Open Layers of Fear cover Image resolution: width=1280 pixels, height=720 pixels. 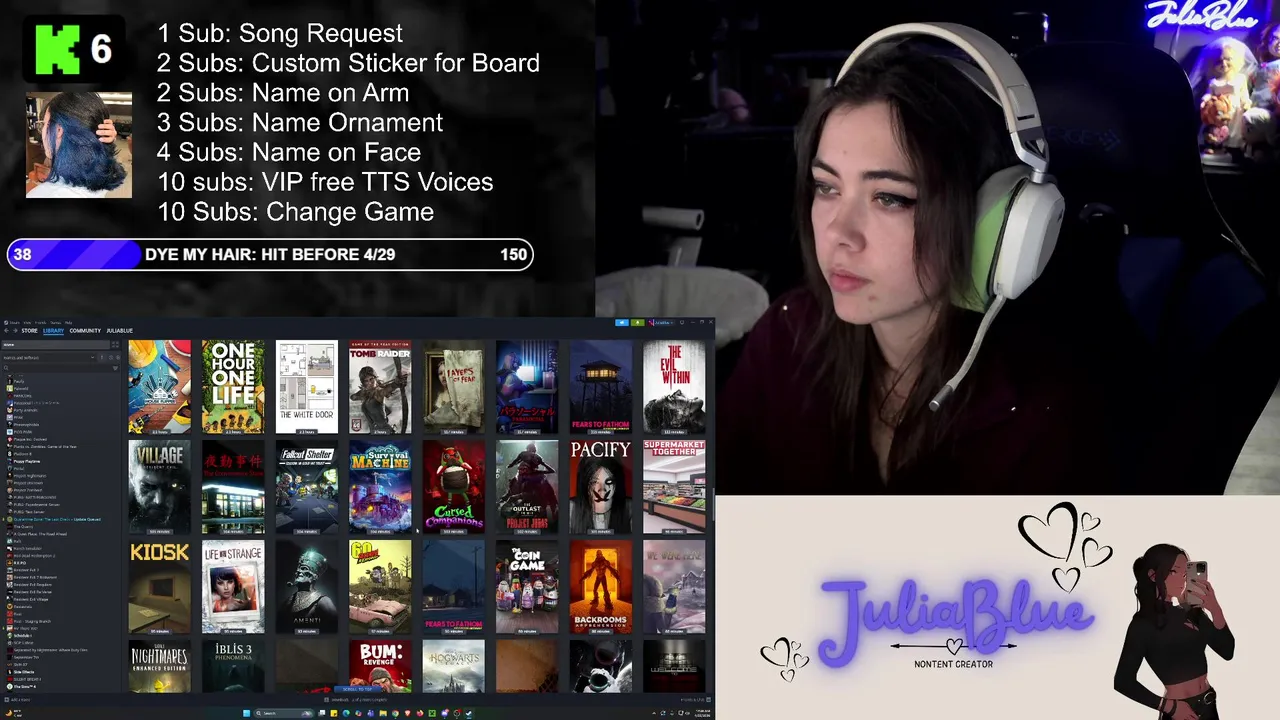(453, 387)
